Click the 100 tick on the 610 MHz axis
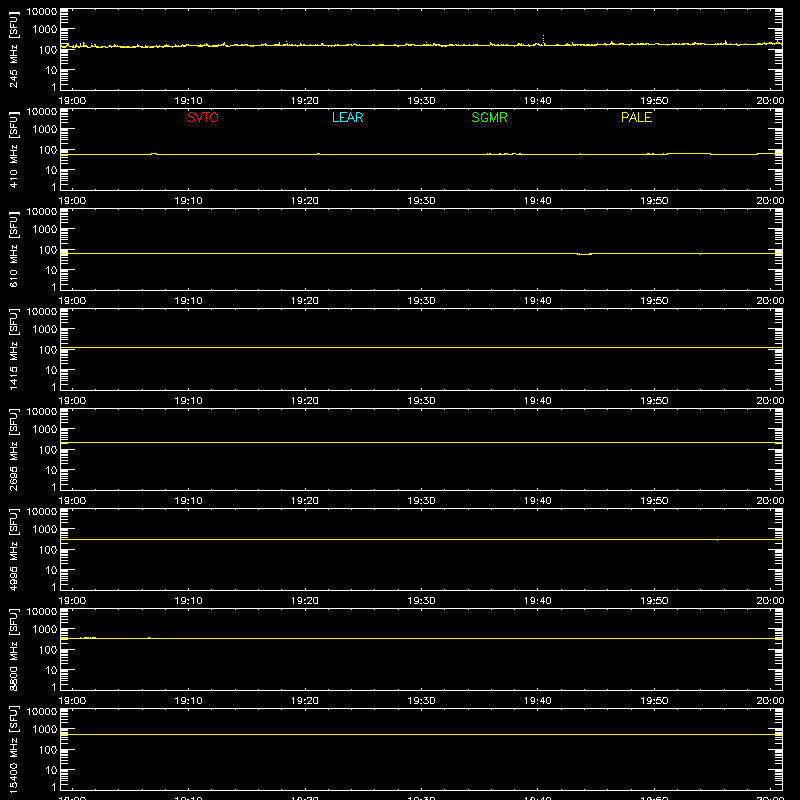This screenshot has height=800, width=800. click(48, 250)
